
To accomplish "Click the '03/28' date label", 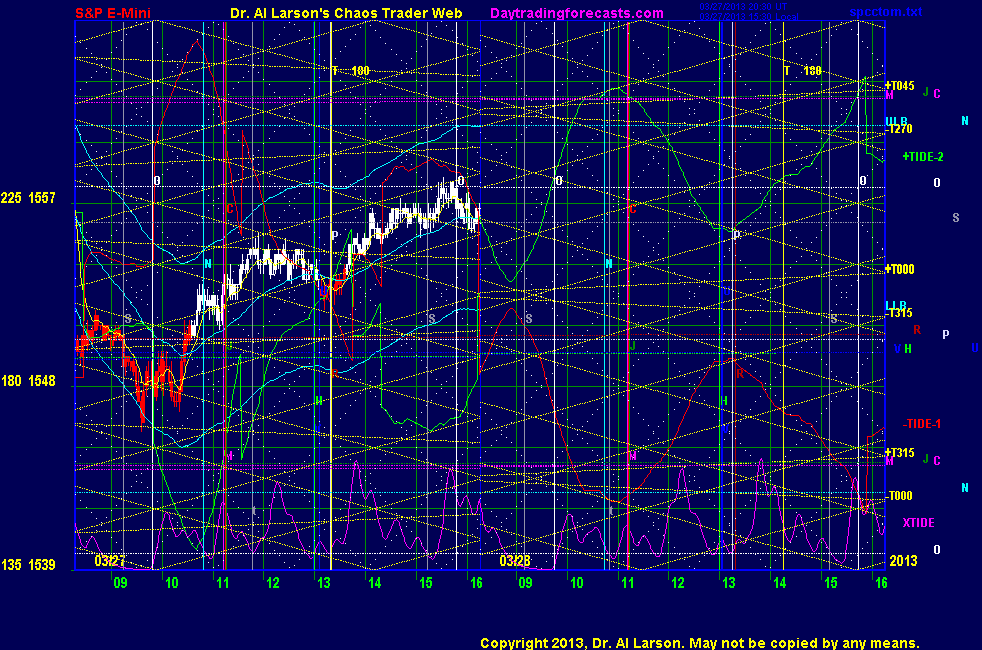I will pos(515,560).
